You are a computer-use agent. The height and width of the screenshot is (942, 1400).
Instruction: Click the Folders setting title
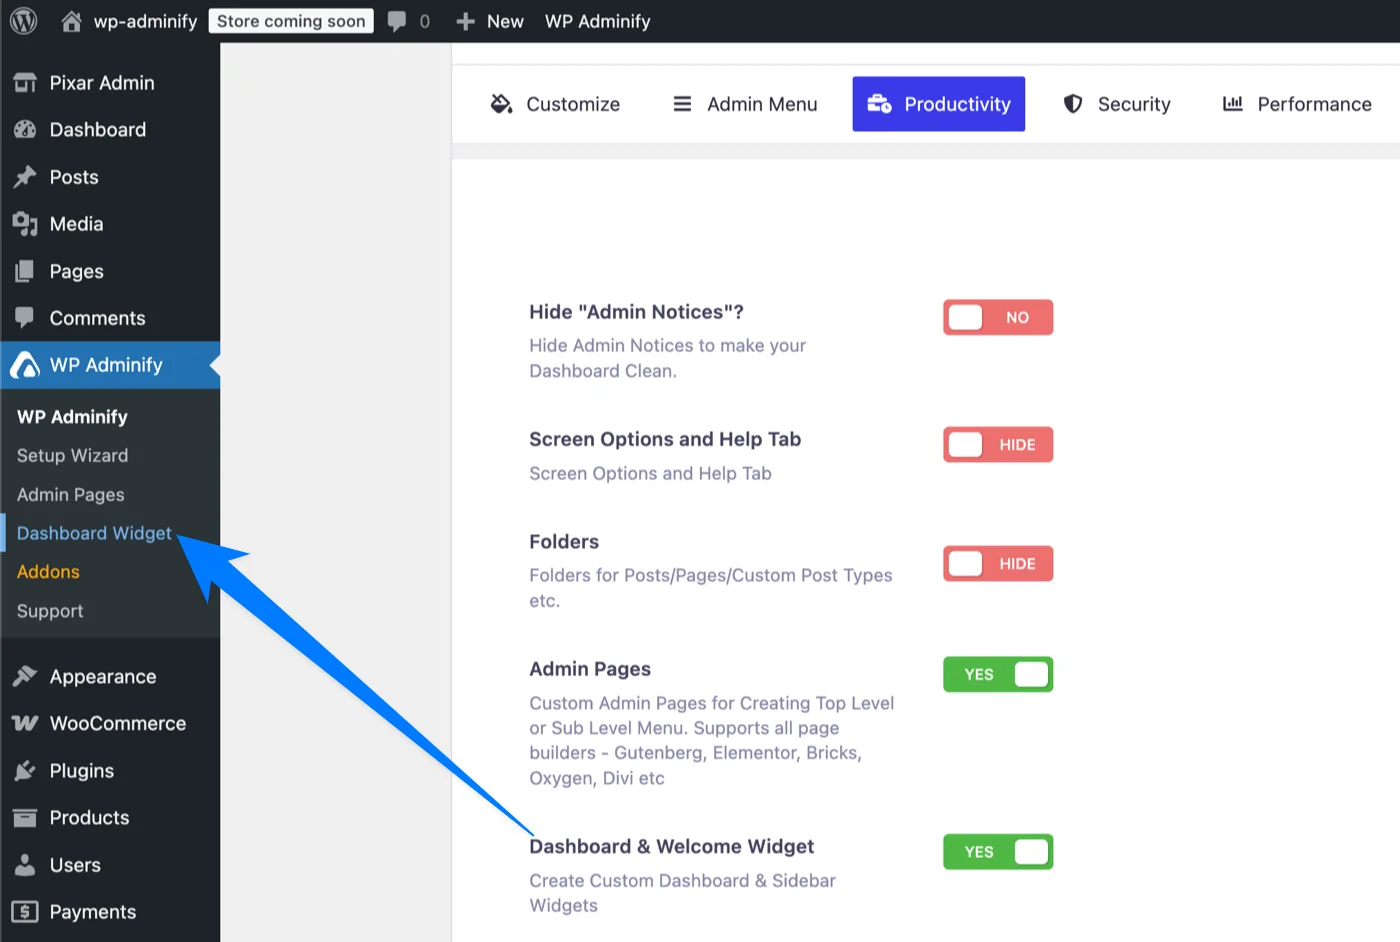point(564,542)
